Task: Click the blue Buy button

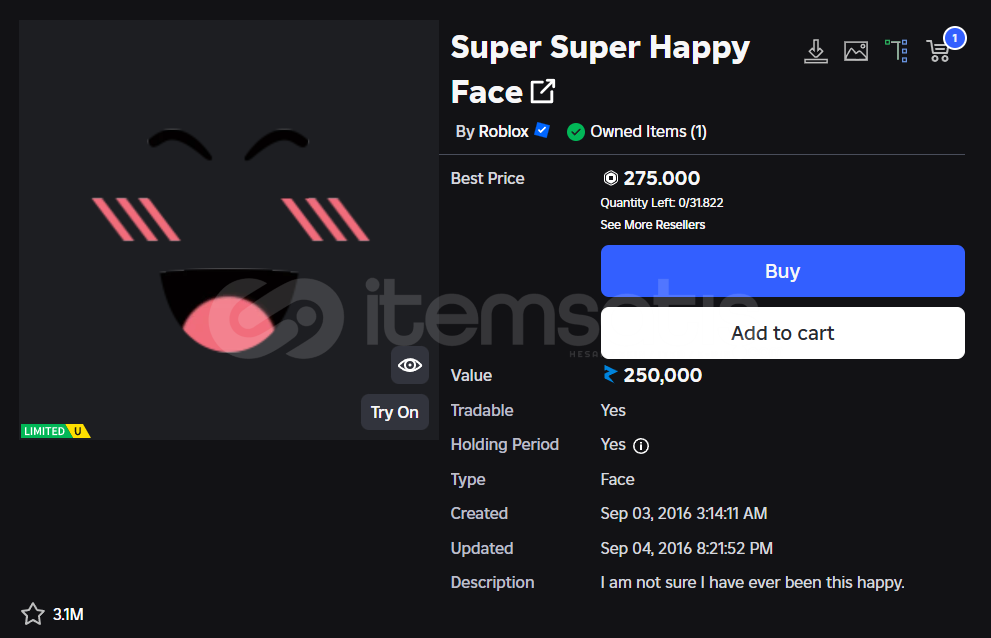Action: (782, 271)
